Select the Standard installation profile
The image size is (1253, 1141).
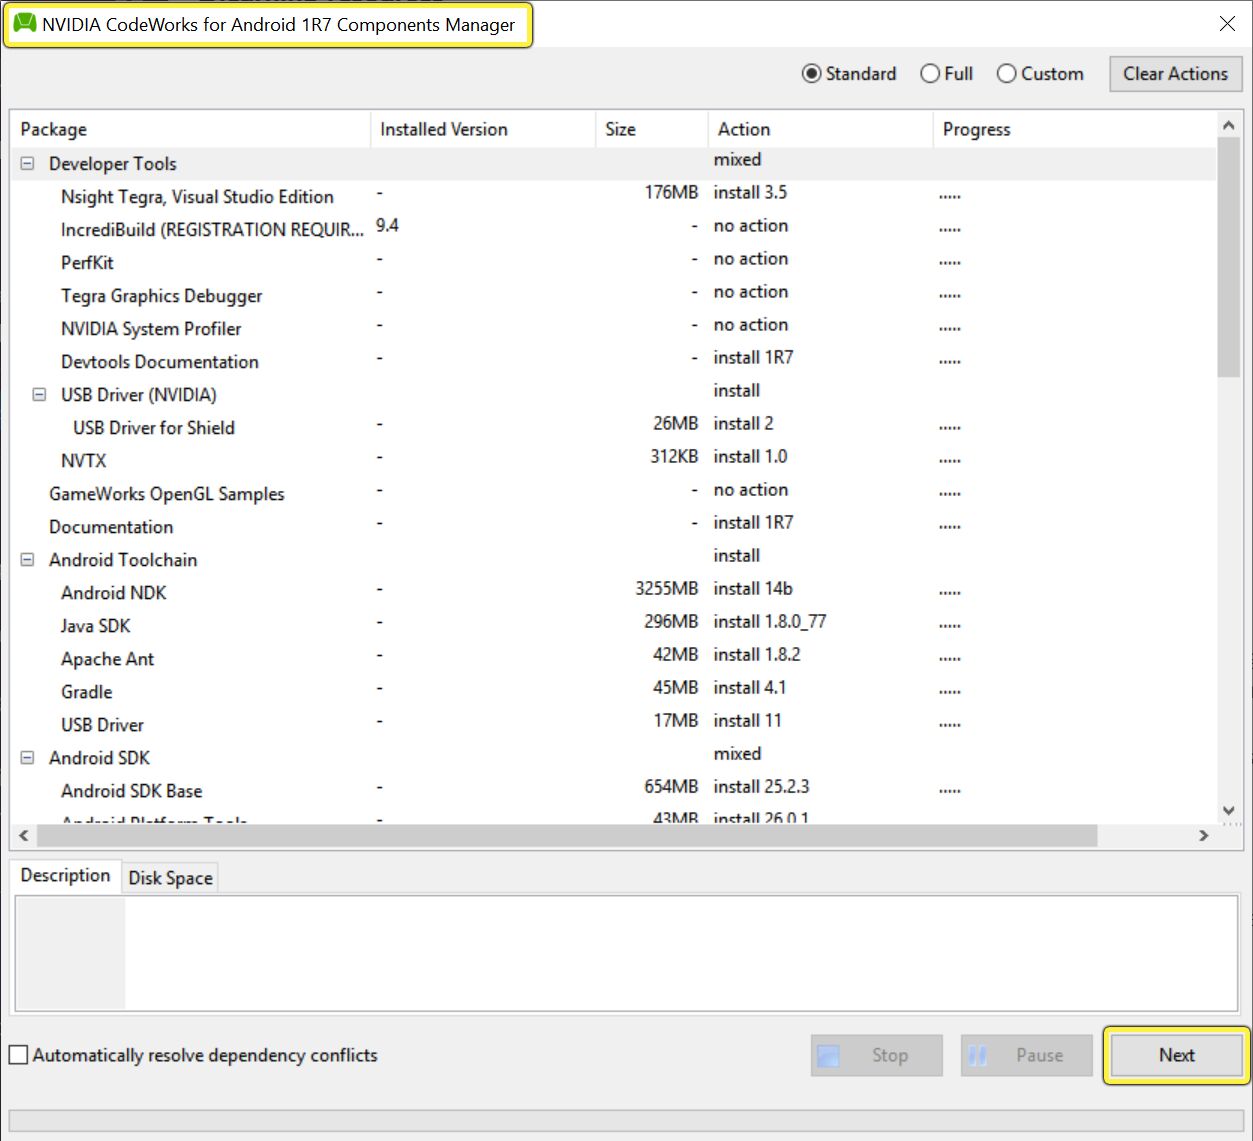(810, 73)
